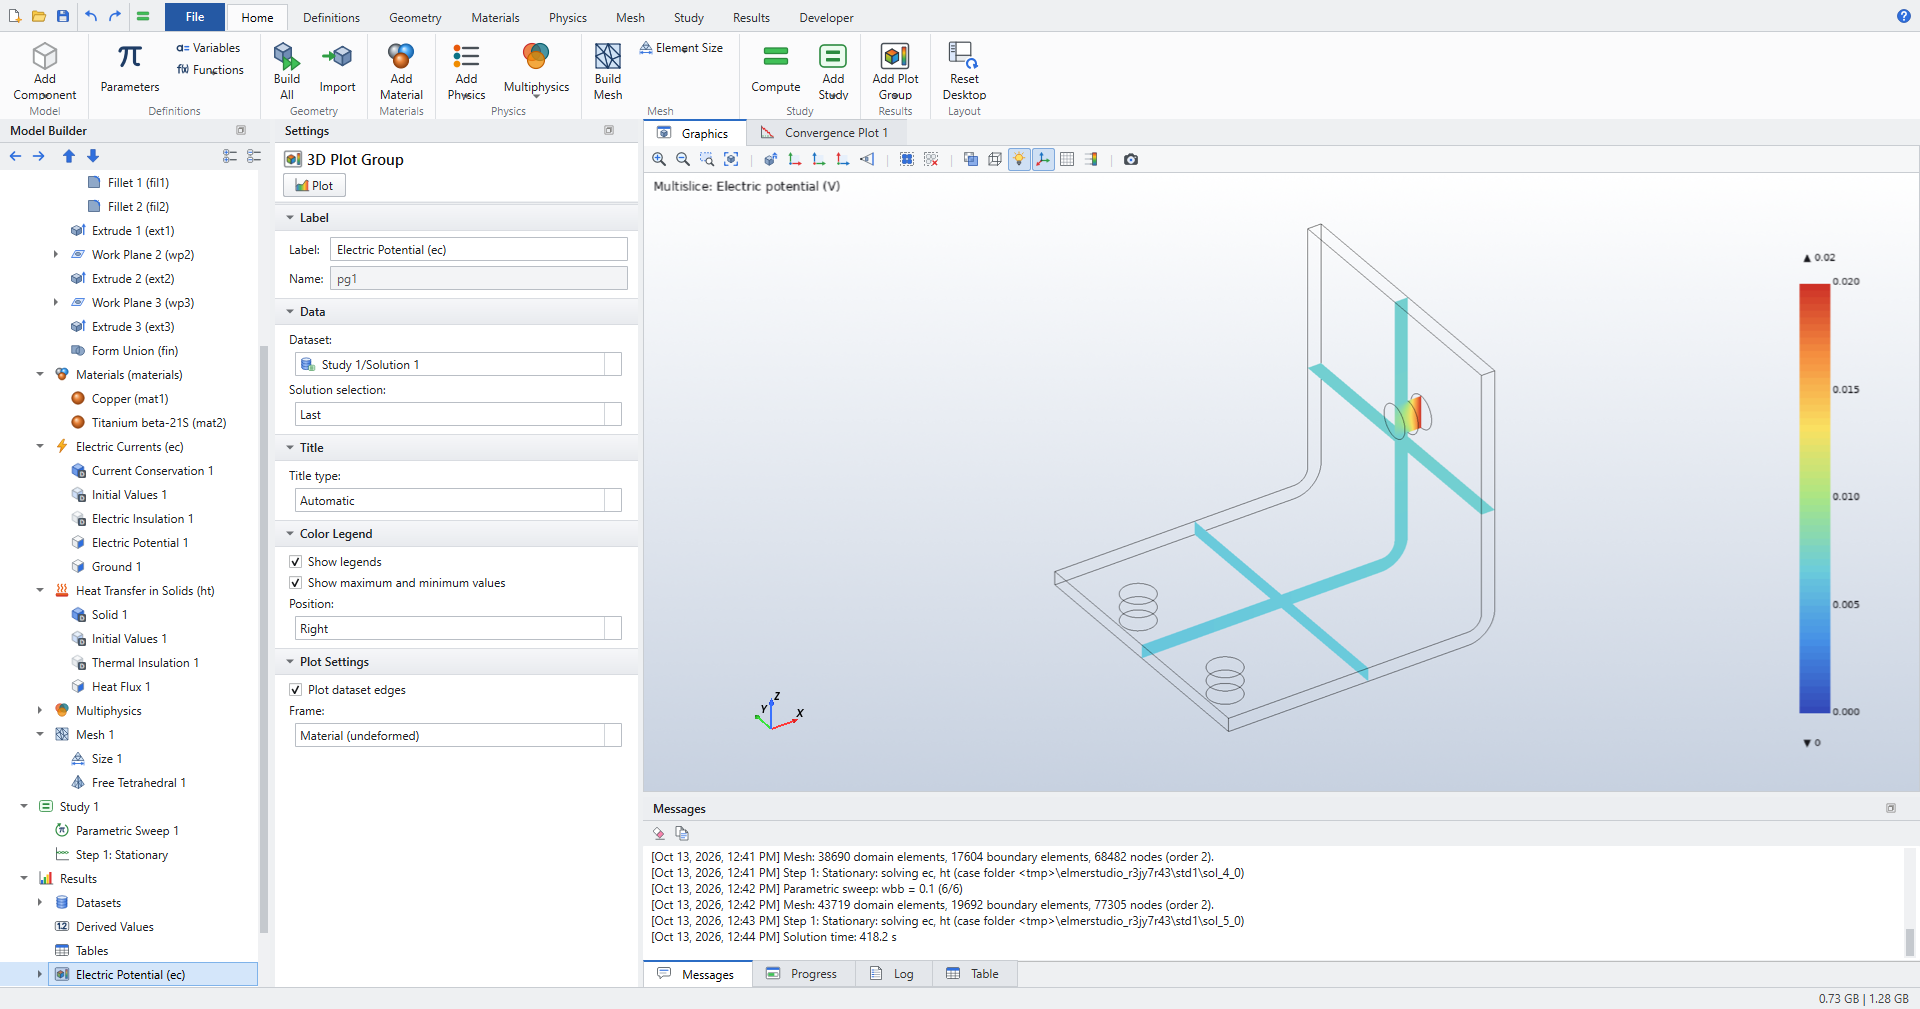Uncheck the Plot dataset edges checkbox

tap(296, 690)
